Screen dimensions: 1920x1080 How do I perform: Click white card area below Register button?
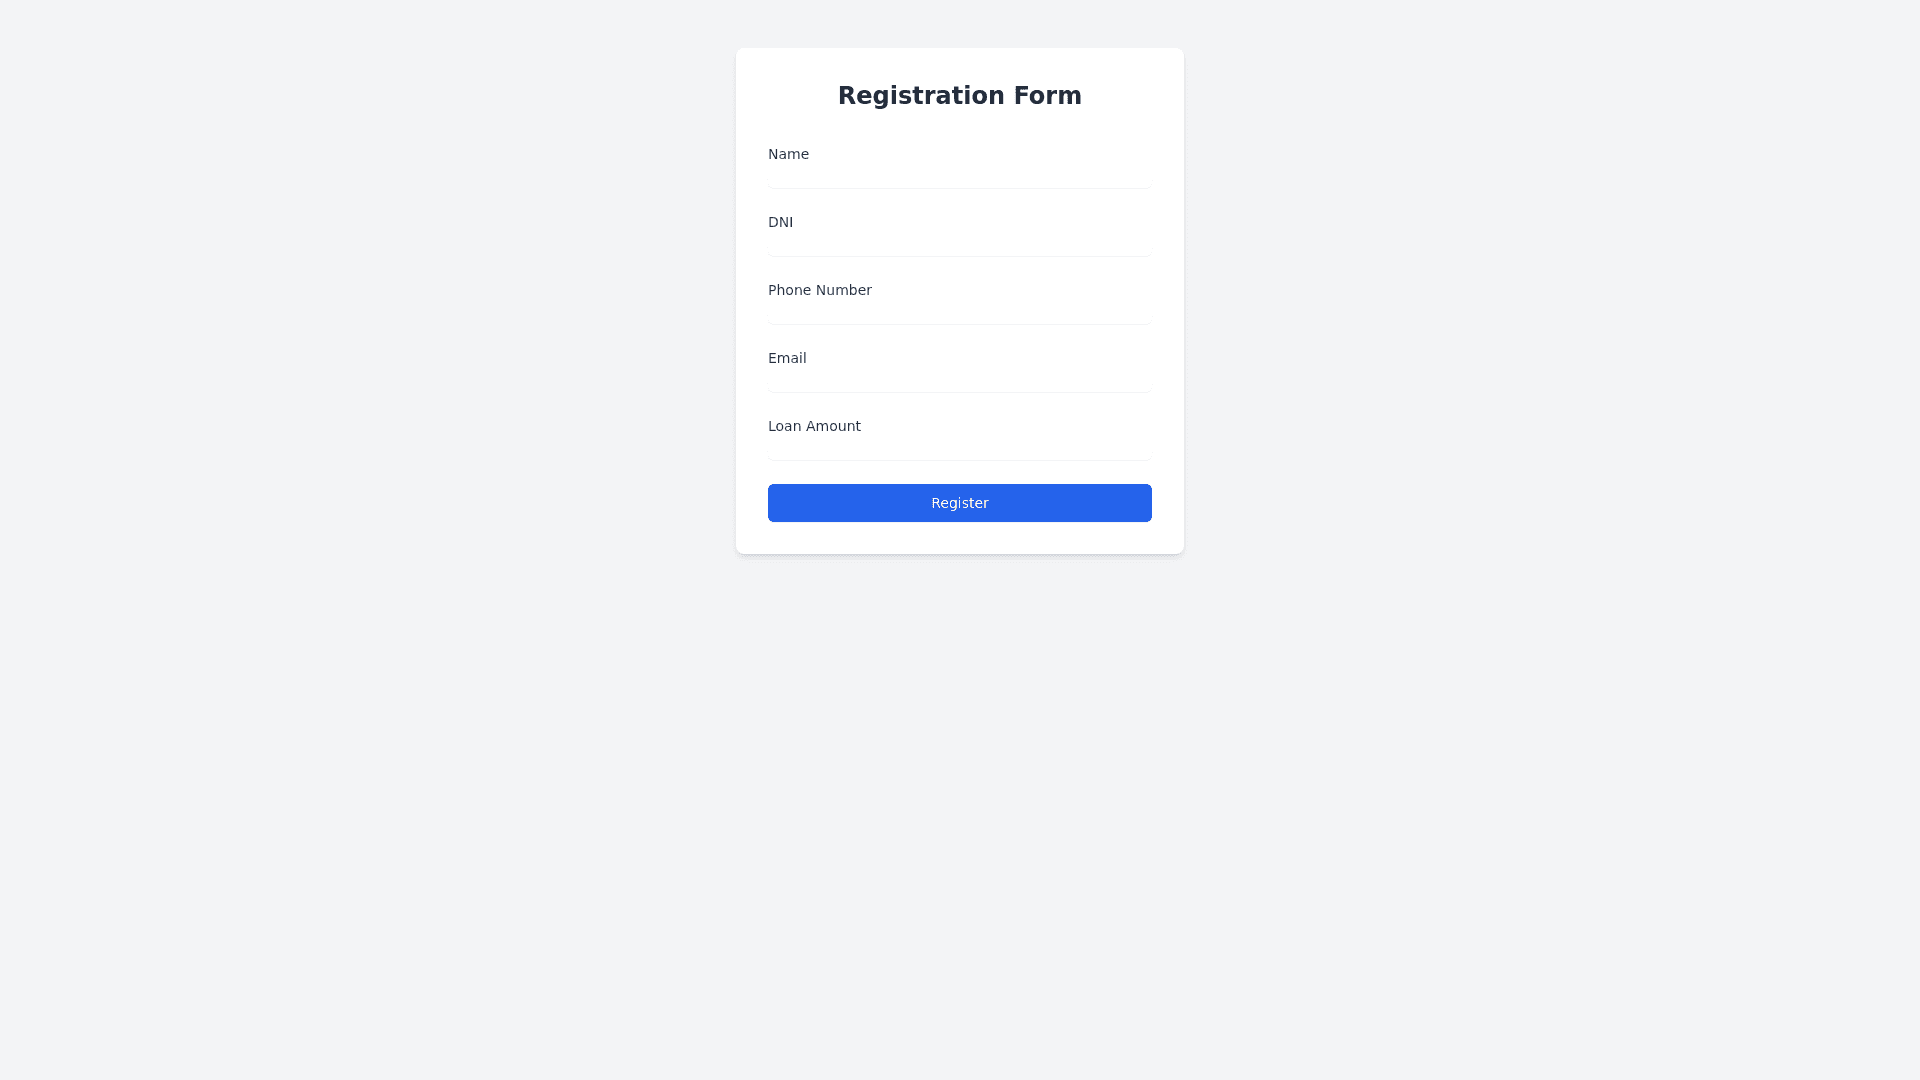coord(959,538)
